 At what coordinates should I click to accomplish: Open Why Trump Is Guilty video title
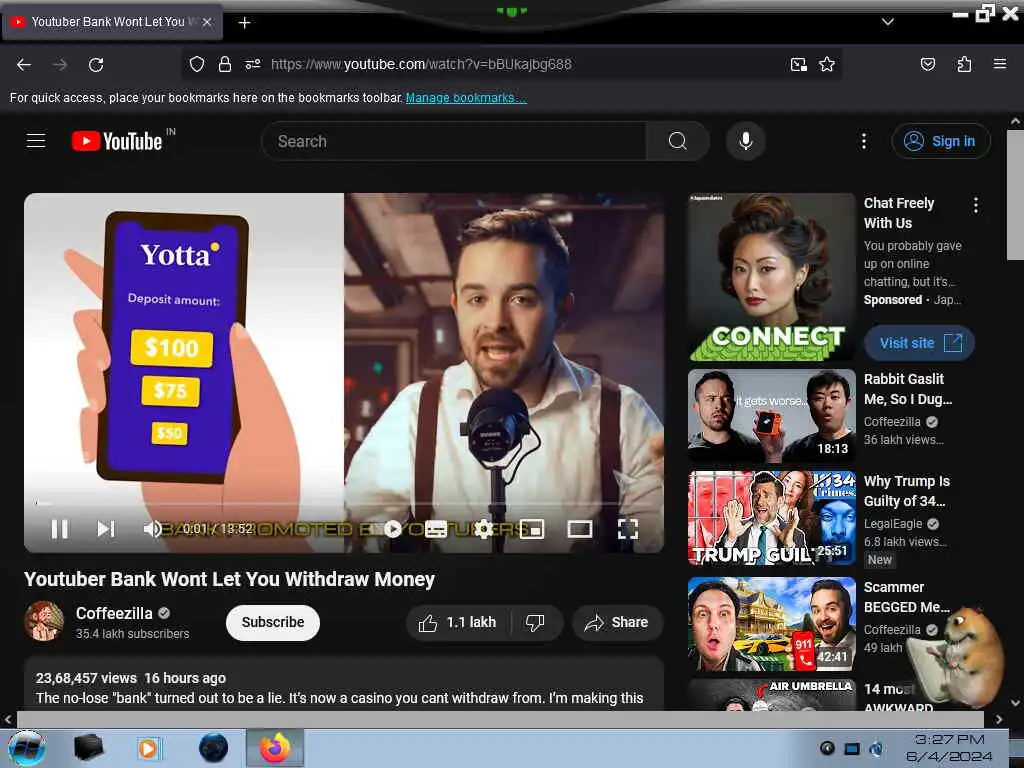pyautogui.click(x=906, y=491)
